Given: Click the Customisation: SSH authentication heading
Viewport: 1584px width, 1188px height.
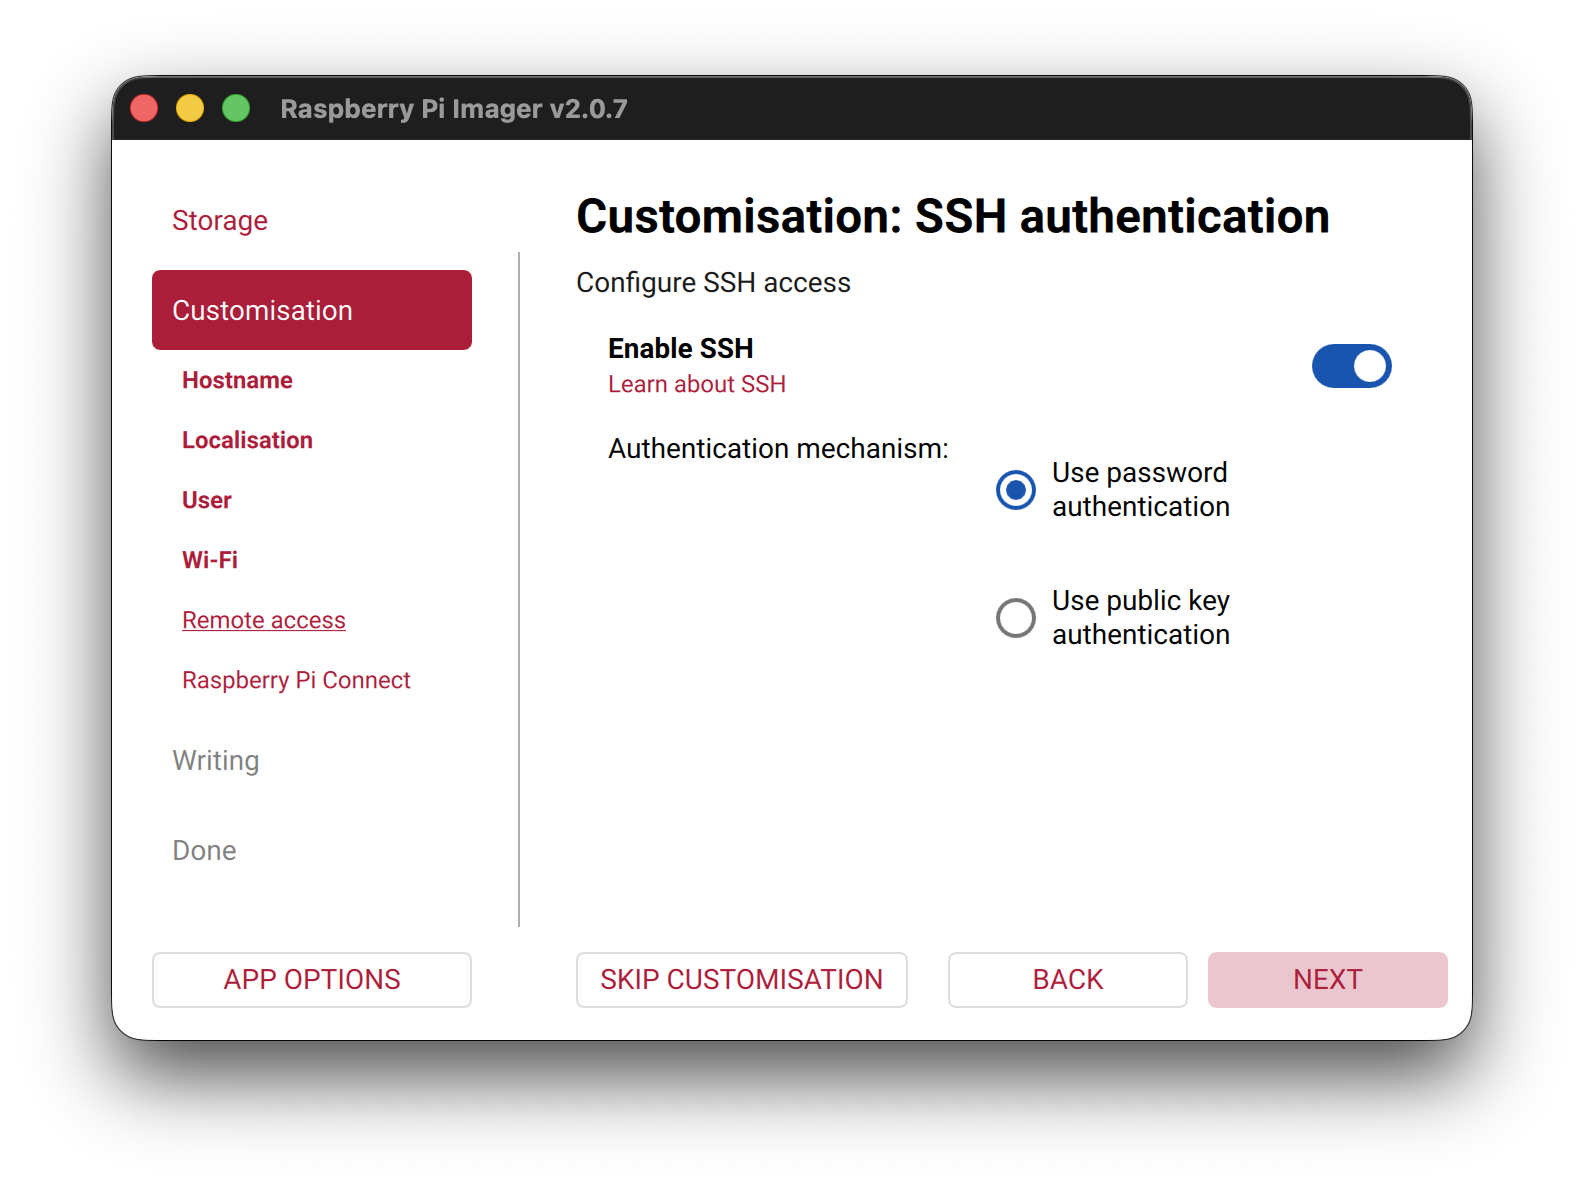Looking at the screenshot, I should pos(953,217).
